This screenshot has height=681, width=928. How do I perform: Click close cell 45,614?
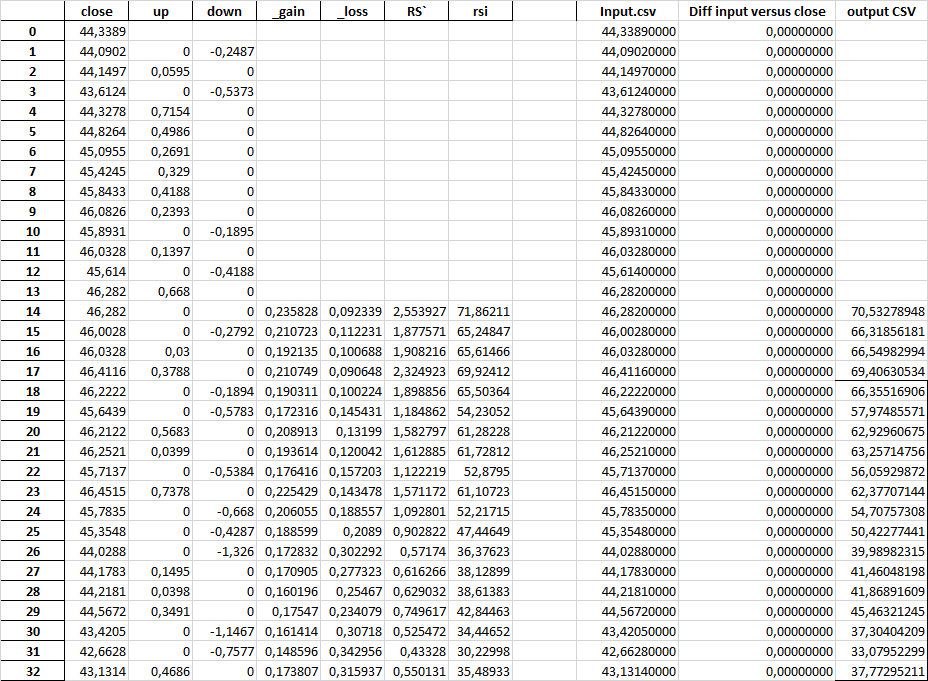tap(96, 272)
